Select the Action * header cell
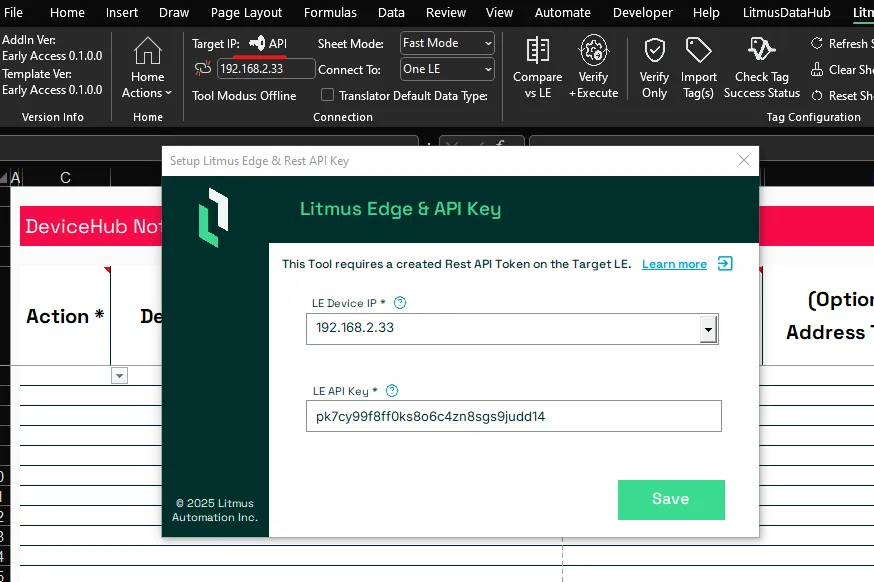 coord(65,316)
